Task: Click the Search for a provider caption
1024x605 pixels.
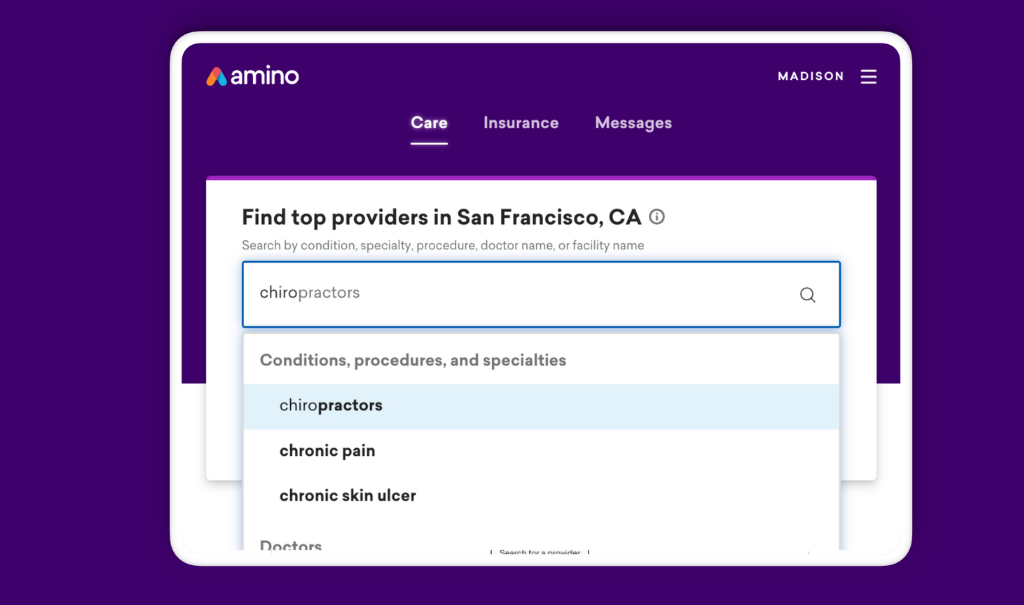Action: point(539,552)
